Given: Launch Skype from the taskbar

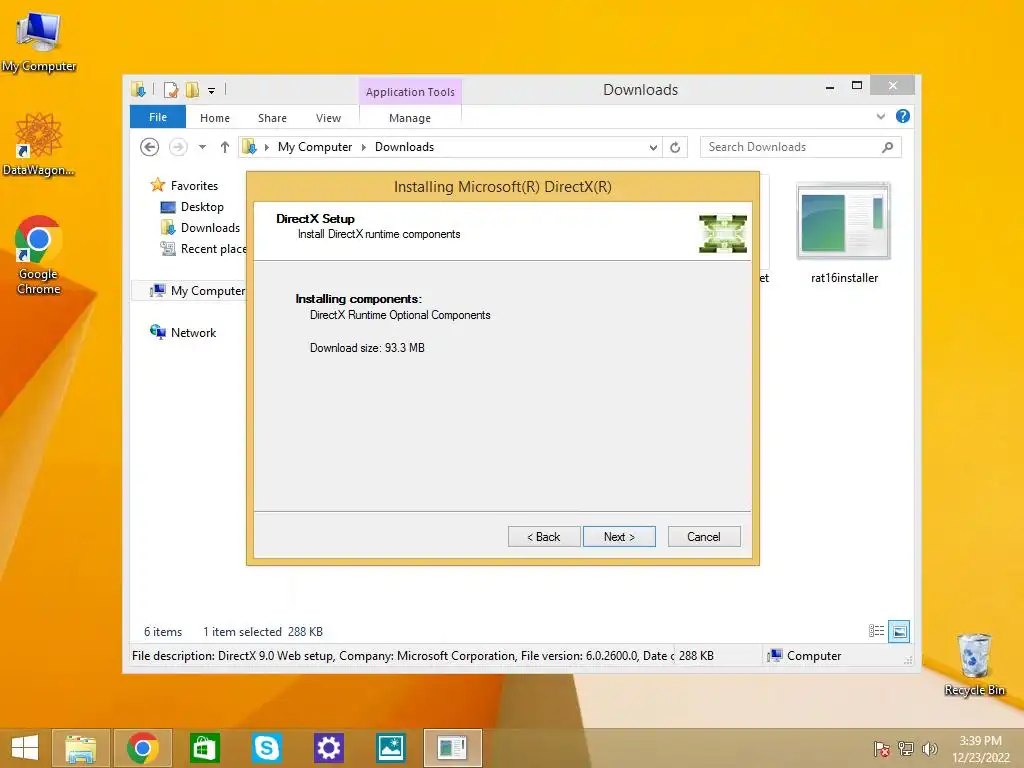Looking at the screenshot, I should click(x=266, y=748).
